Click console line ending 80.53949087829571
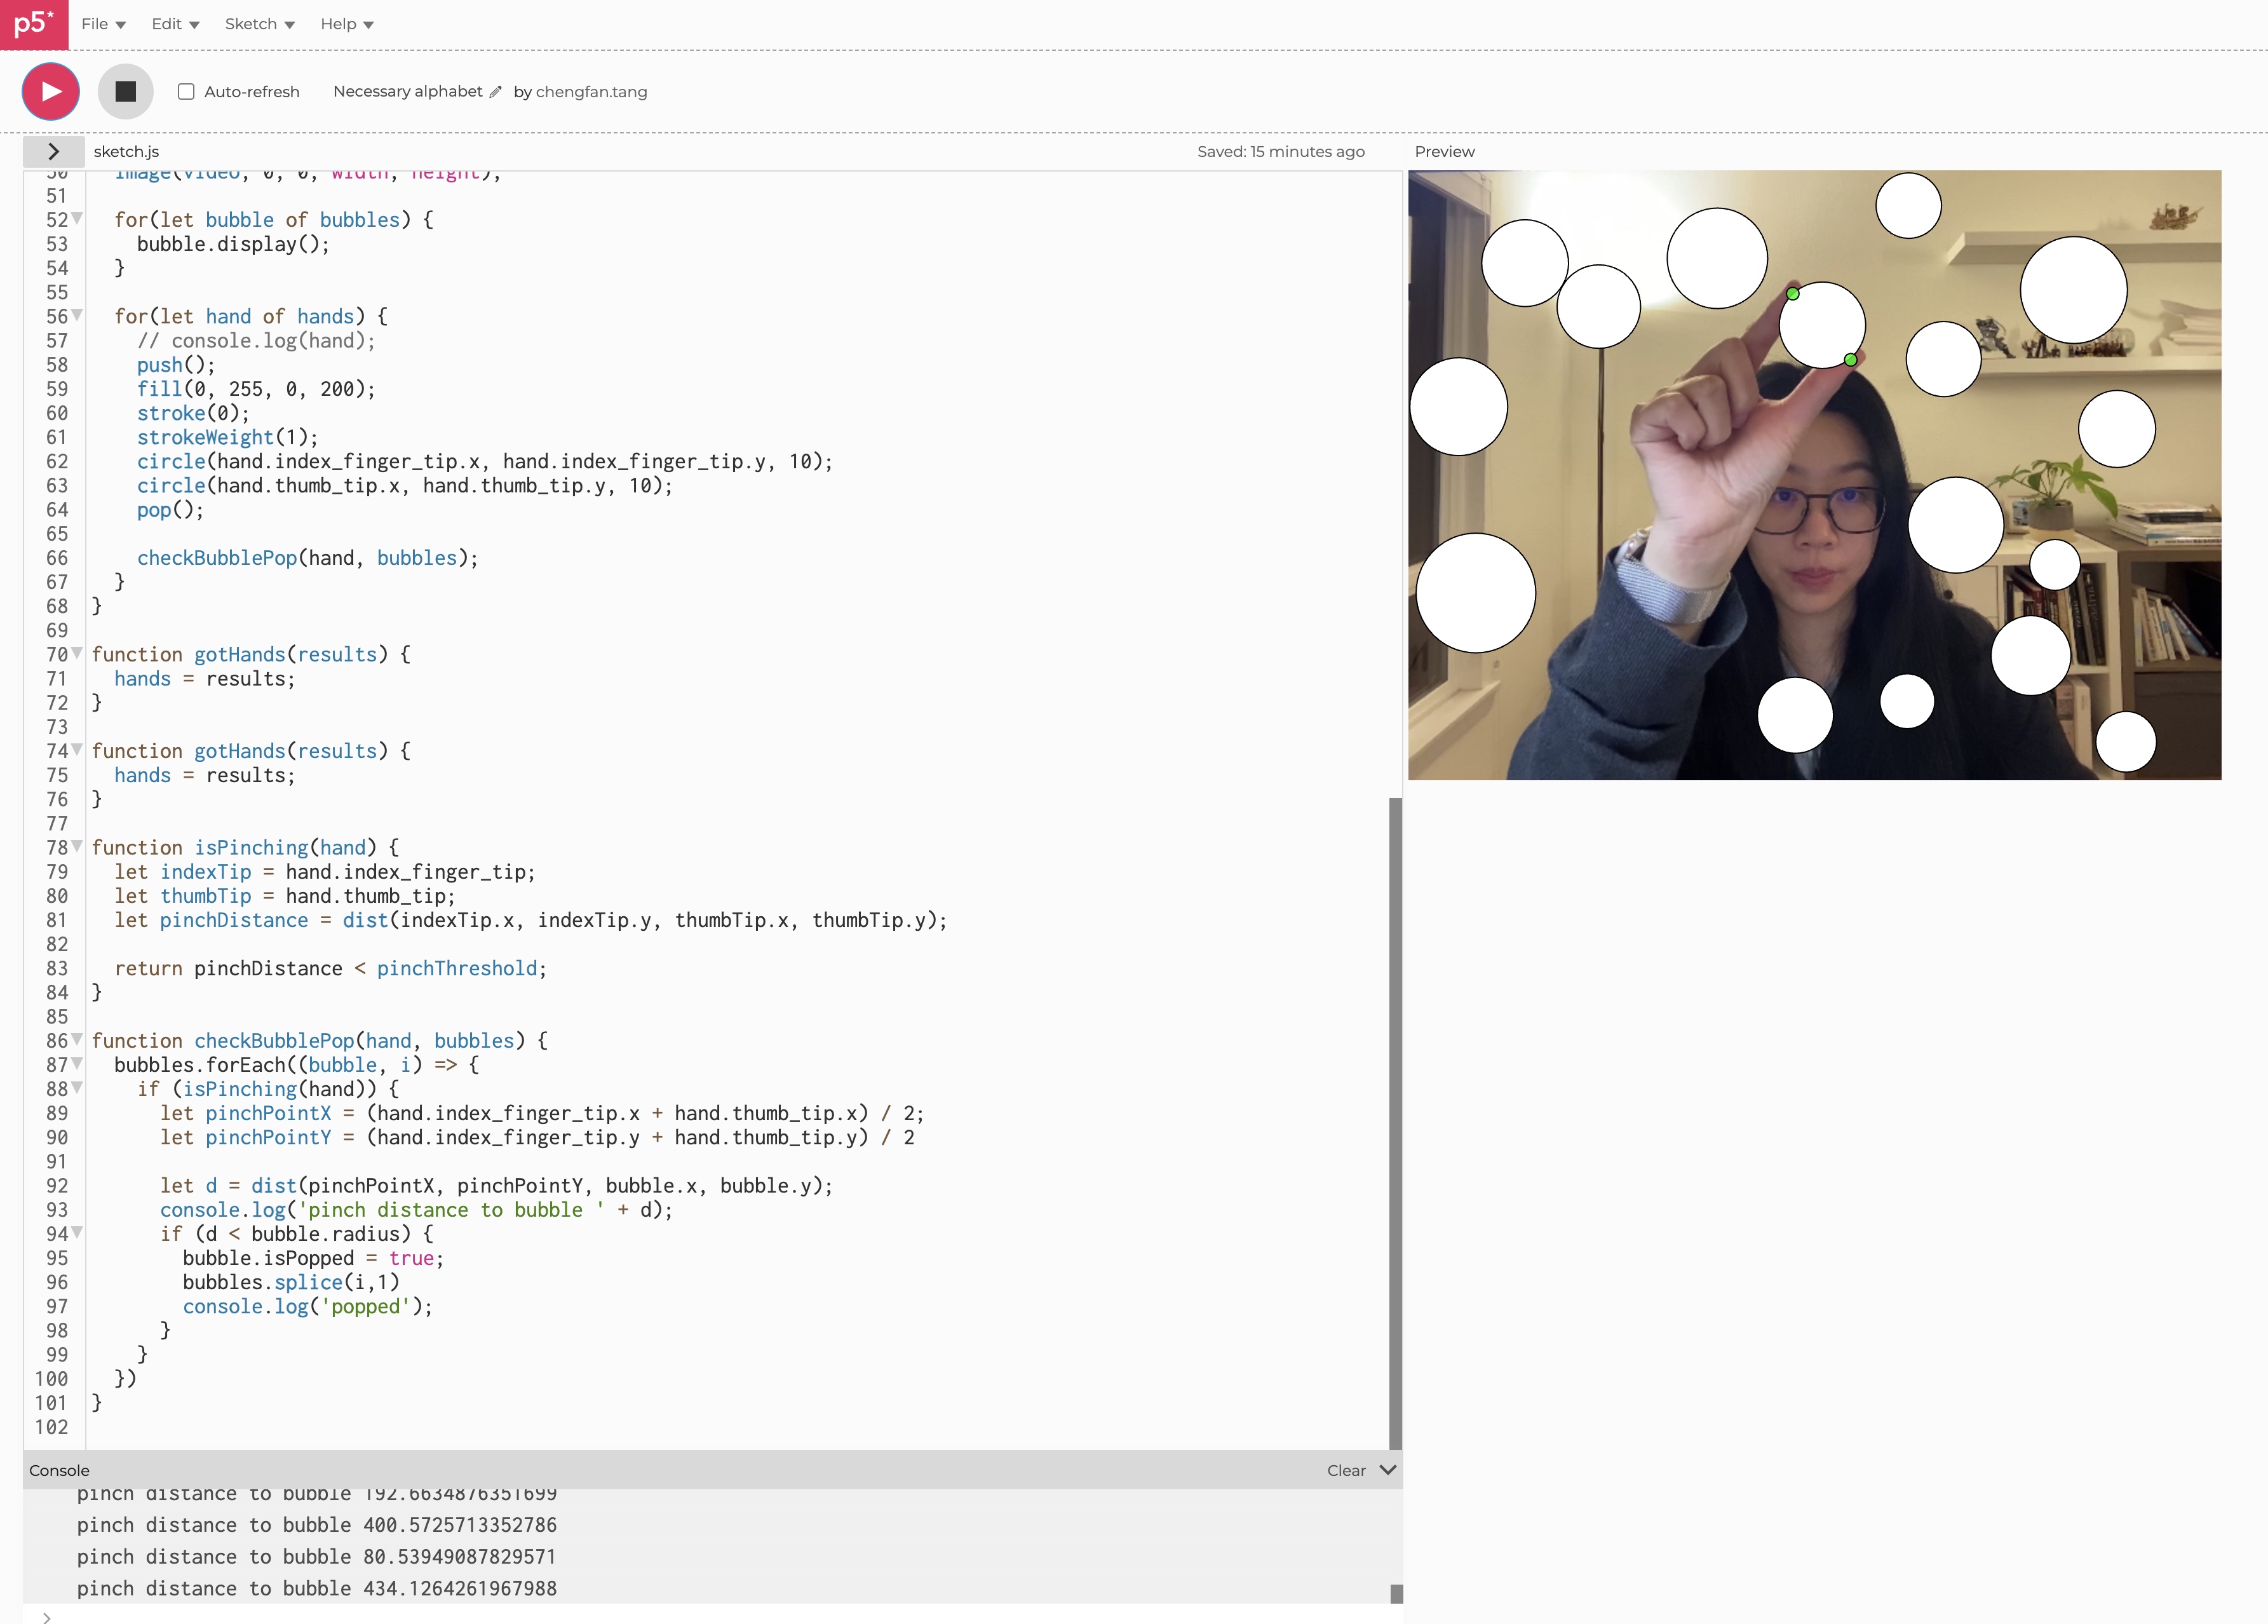The height and width of the screenshot is (1624, 2268). [x=317, y=1557]
